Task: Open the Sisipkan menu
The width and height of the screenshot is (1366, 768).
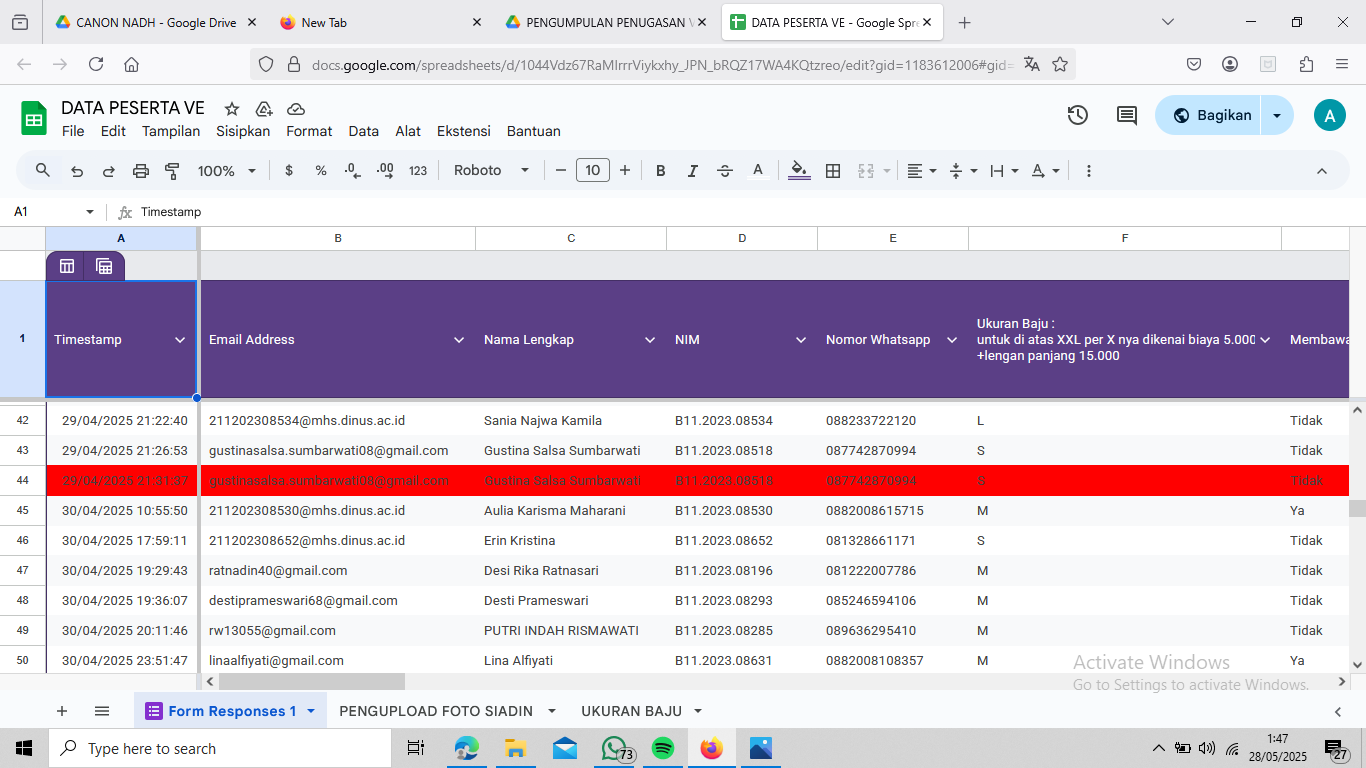Action: click(243, 131)
